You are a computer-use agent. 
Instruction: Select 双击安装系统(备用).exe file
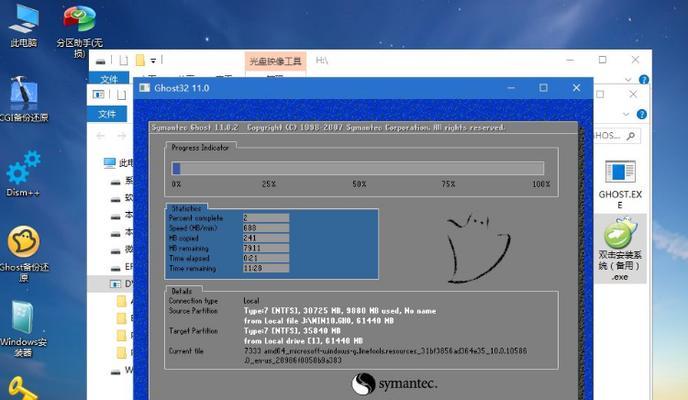click(x=620, y=248)
